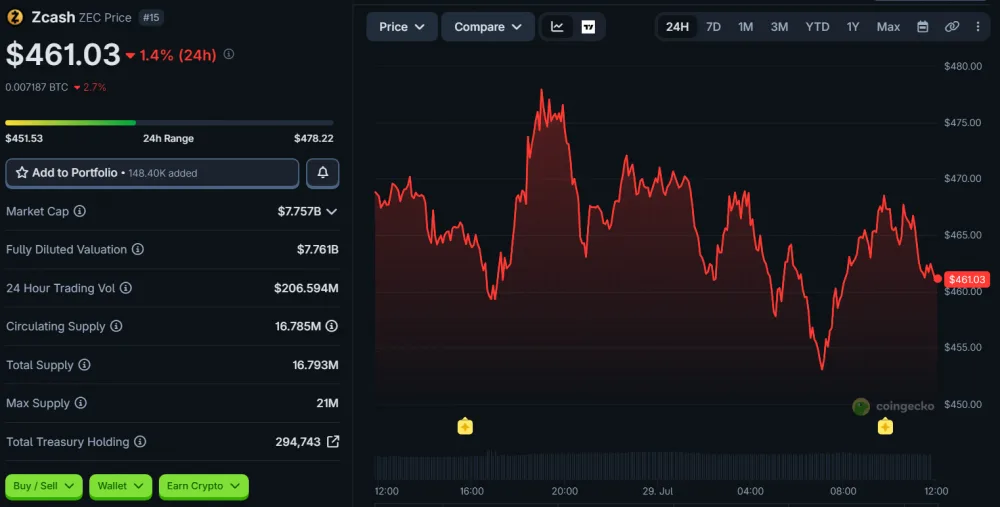
Task: Switch to TradingView chart icon
Action: tap(588, 27)
